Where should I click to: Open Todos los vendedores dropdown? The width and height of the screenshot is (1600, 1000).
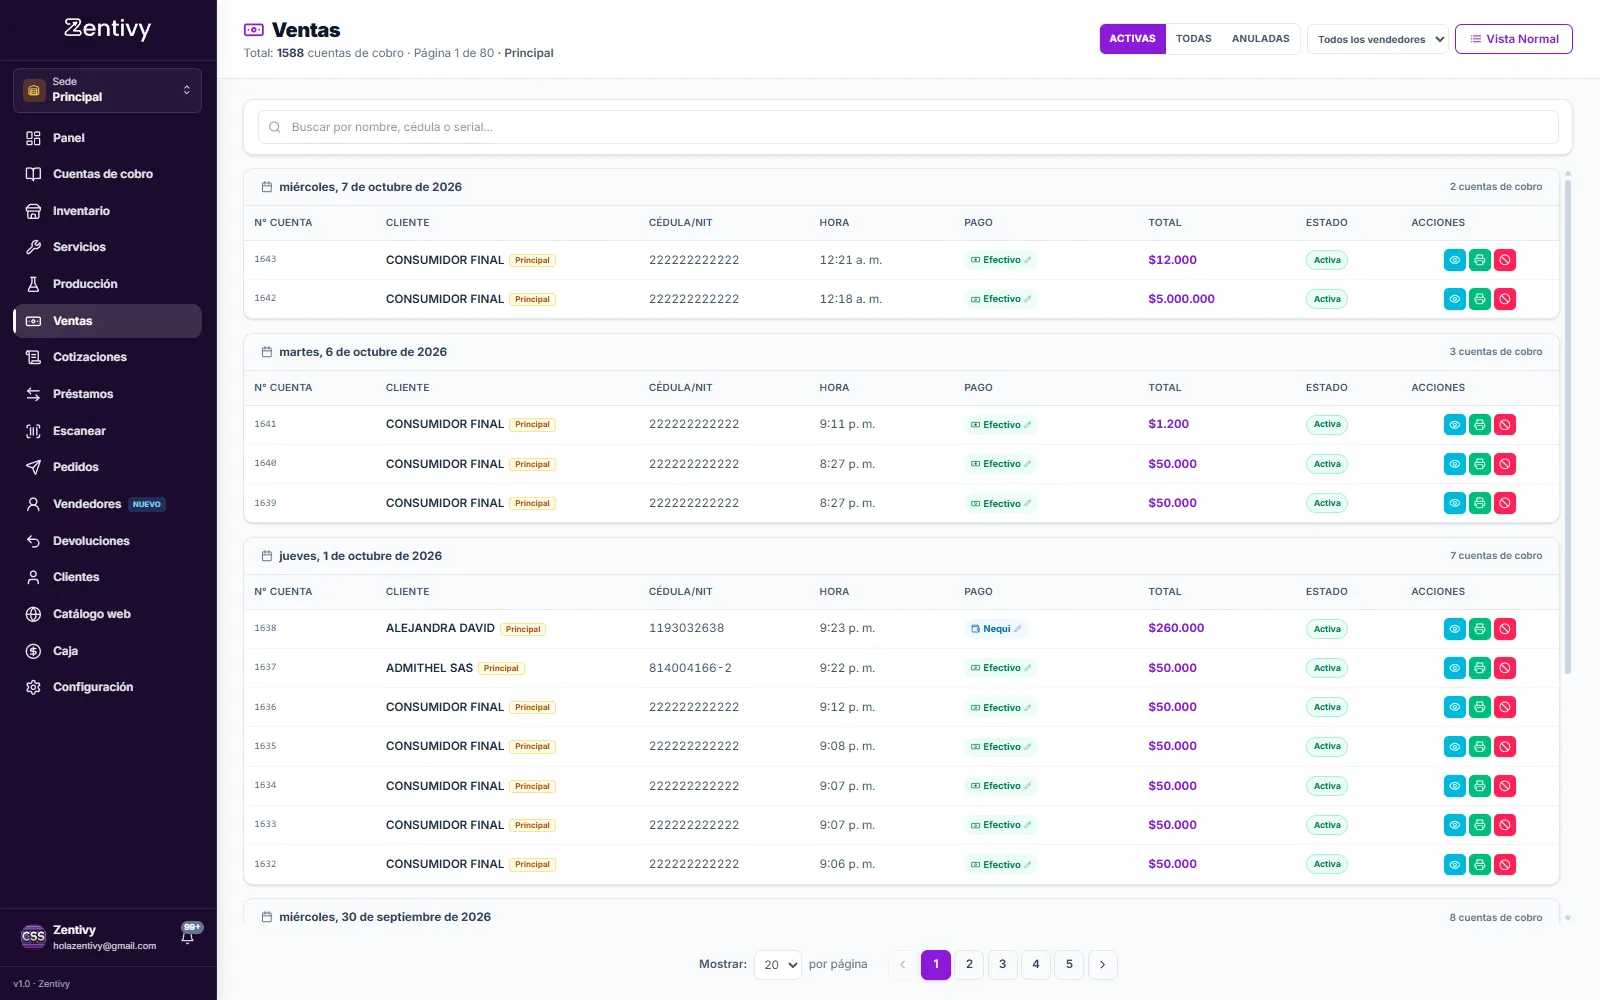[1377, 39]
